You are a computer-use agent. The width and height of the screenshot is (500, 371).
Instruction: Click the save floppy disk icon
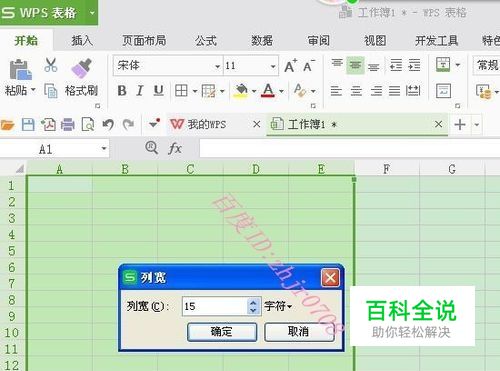click(28, 125)
